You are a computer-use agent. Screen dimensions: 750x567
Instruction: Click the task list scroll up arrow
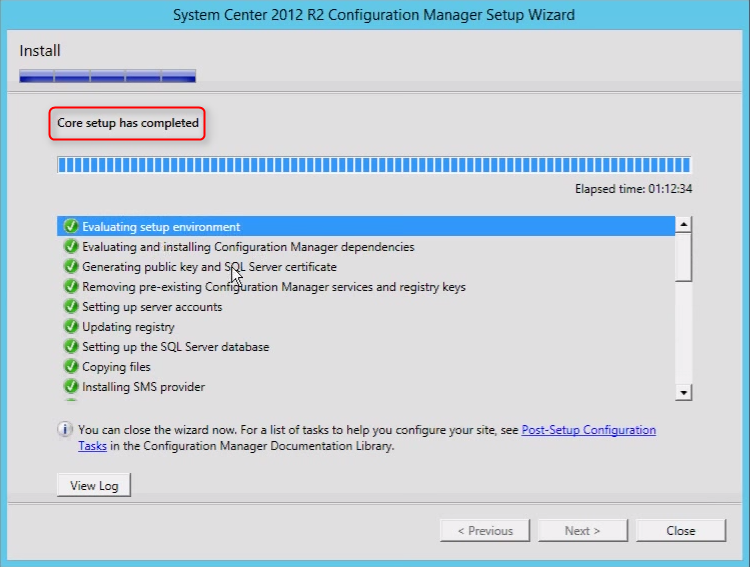[684, 224]
